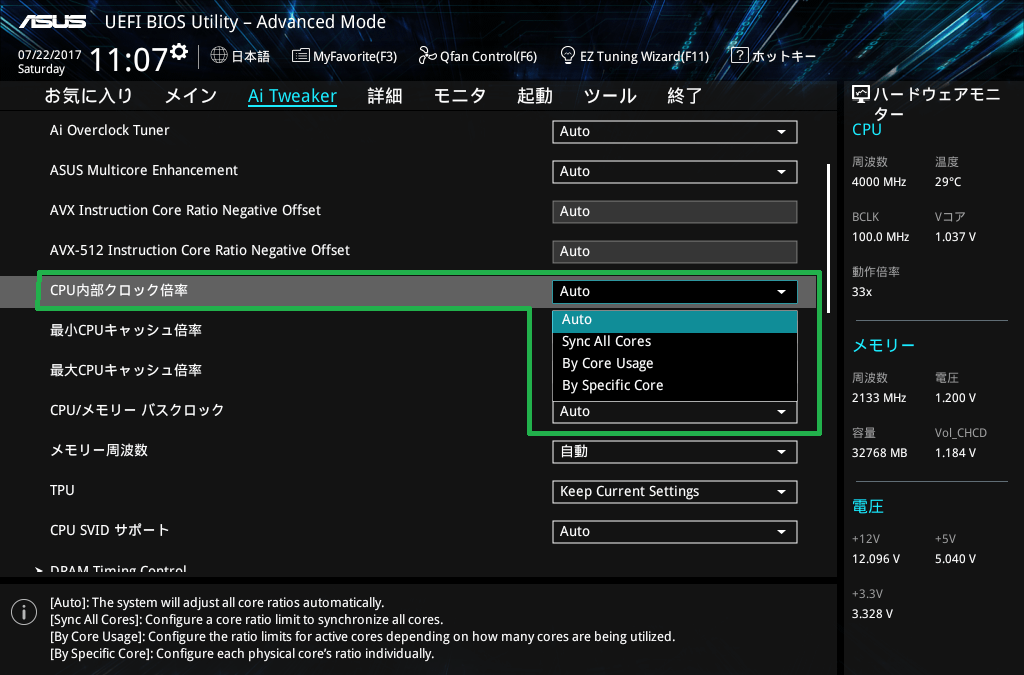
Task: Select the CPU内部クロック倍率 row label
Action: pos(119,290)
